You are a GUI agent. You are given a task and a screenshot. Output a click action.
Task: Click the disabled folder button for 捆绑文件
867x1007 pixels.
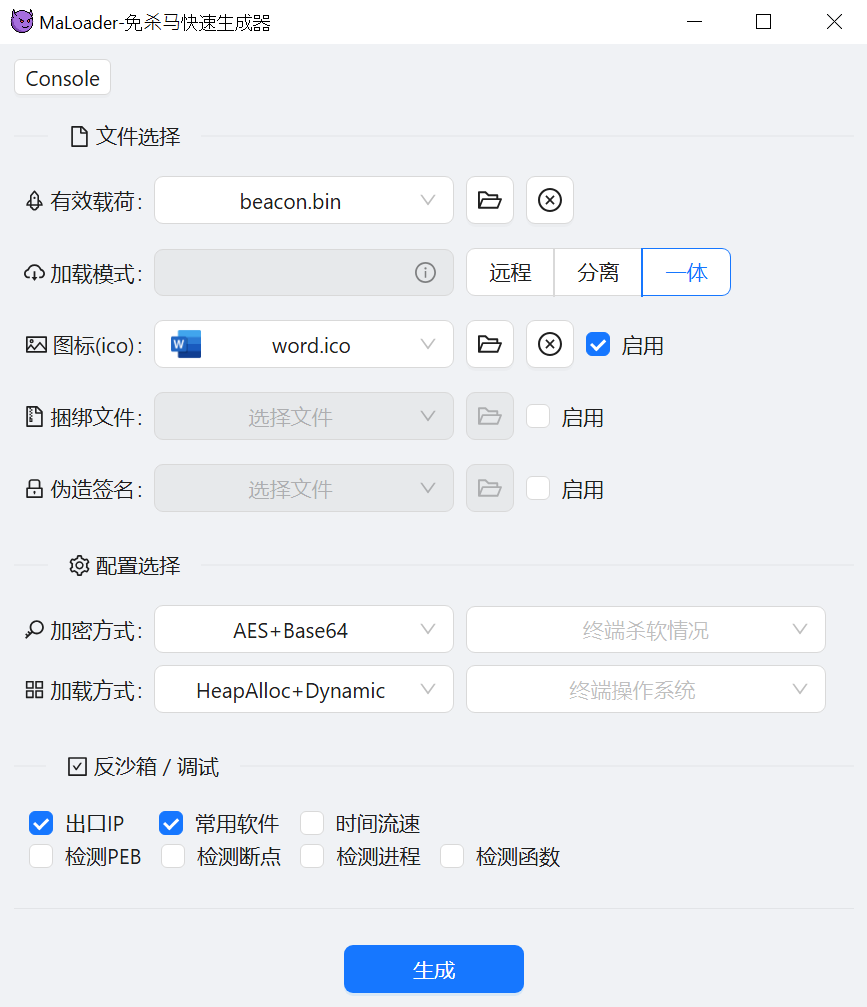[489, 416]
